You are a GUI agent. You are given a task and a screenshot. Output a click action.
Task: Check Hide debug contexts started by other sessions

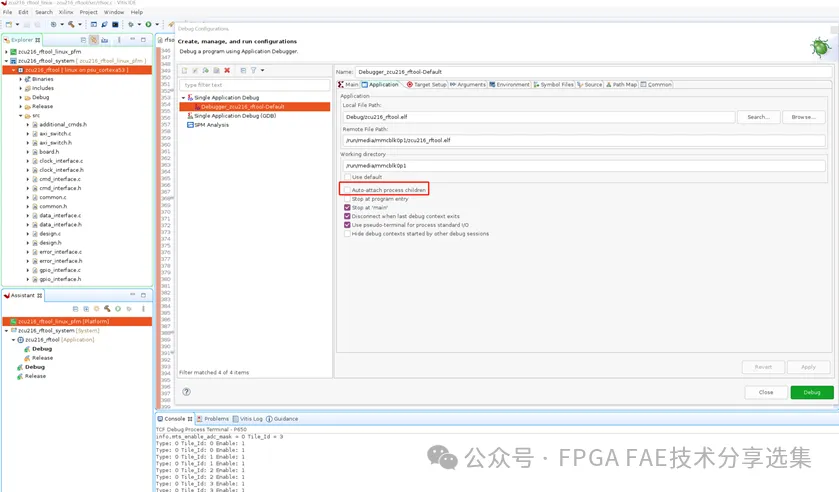click(347, 233)
